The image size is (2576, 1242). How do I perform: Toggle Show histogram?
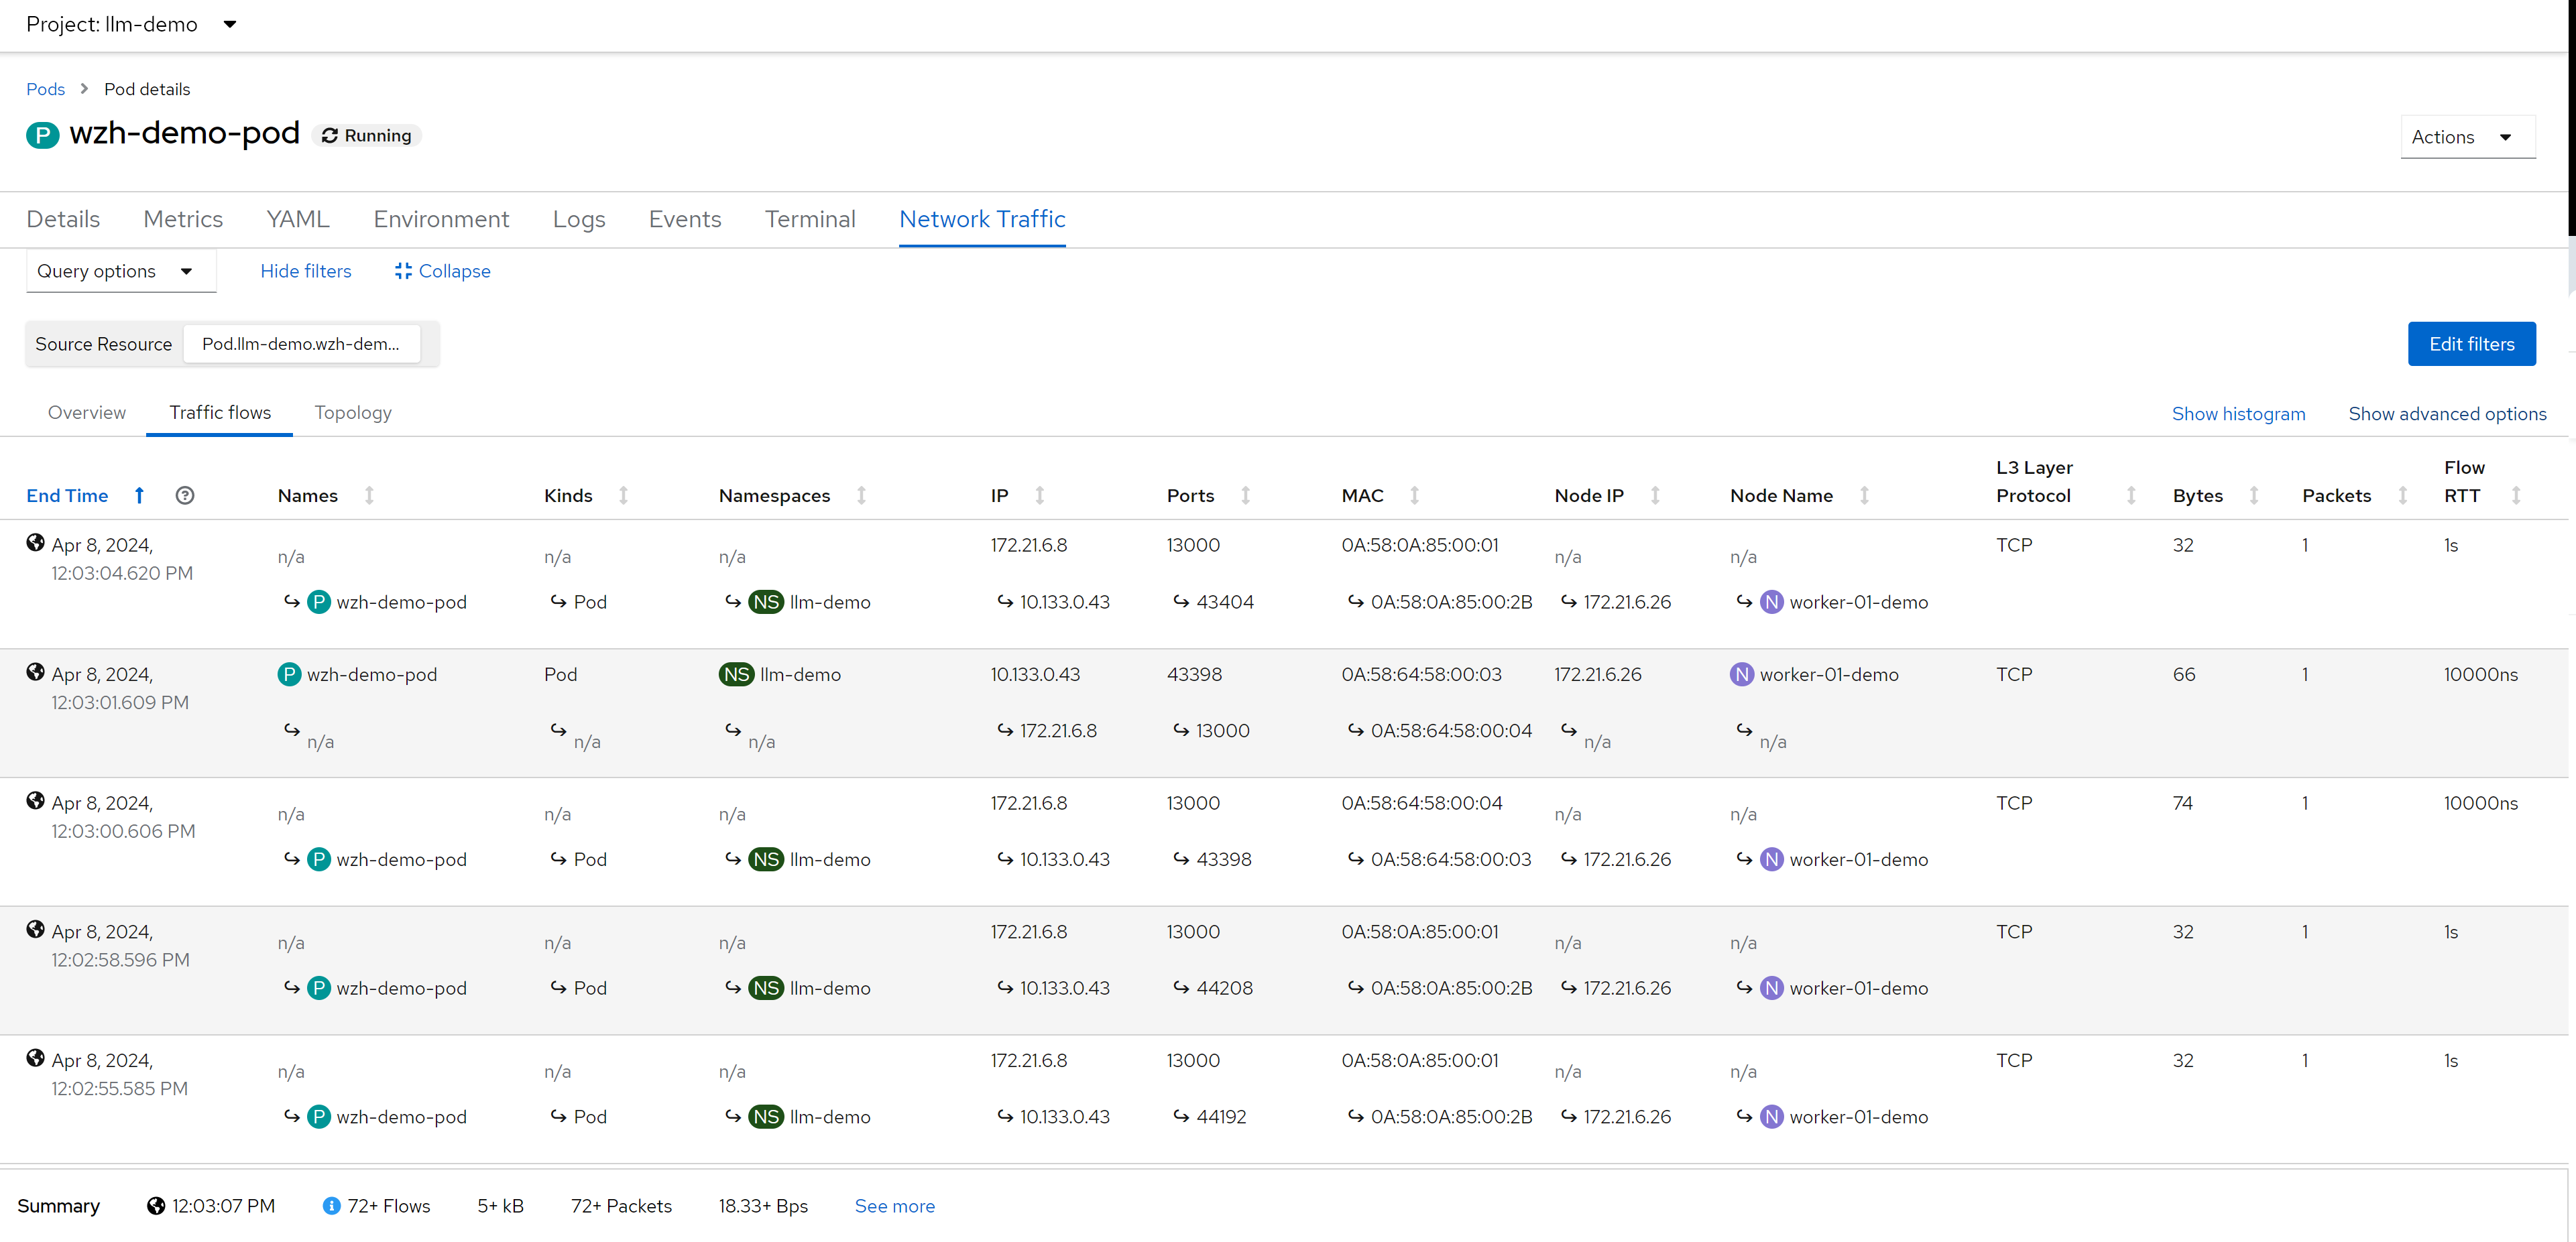2238,414
